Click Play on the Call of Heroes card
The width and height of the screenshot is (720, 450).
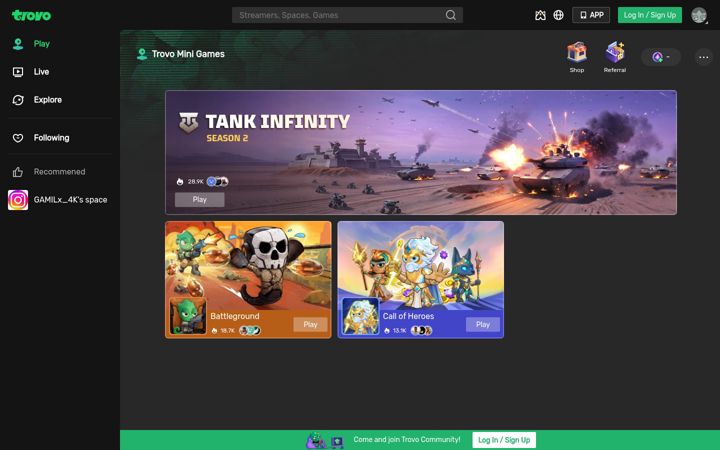(483, 325)
